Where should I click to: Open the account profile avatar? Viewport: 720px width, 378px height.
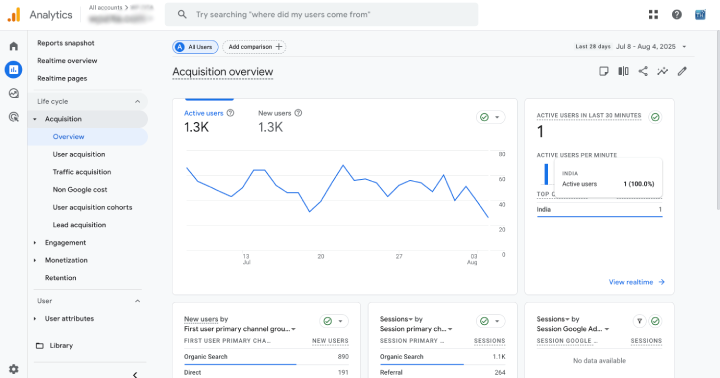pyautogui.click(x=700, y=15)
